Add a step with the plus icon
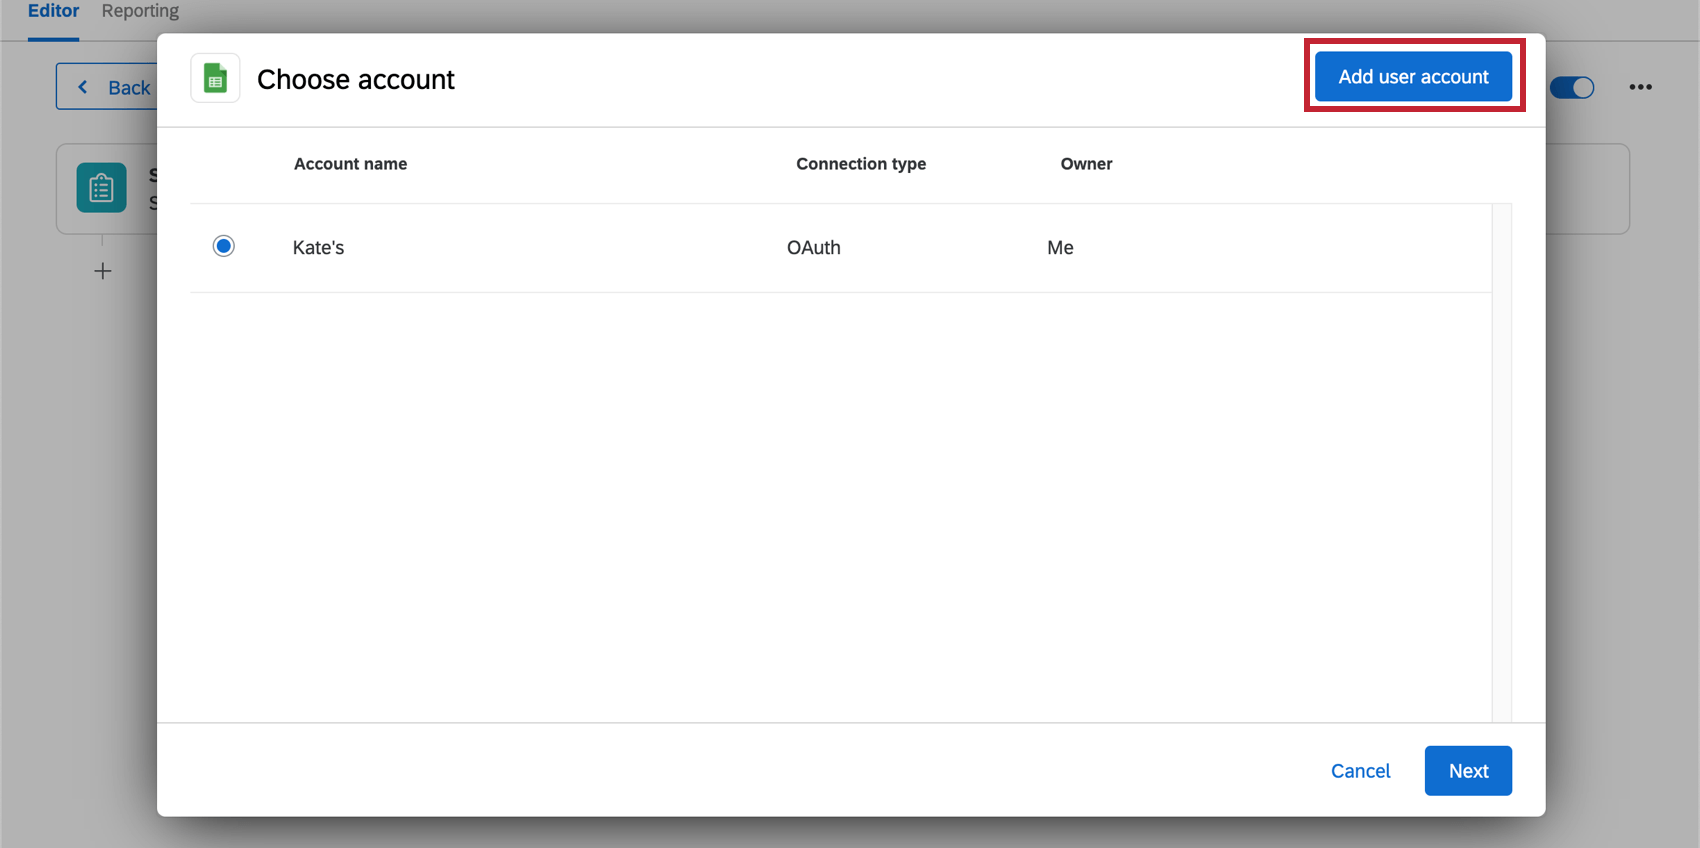The width and height of the screenshot is (1700, 848). coord(102,271)
